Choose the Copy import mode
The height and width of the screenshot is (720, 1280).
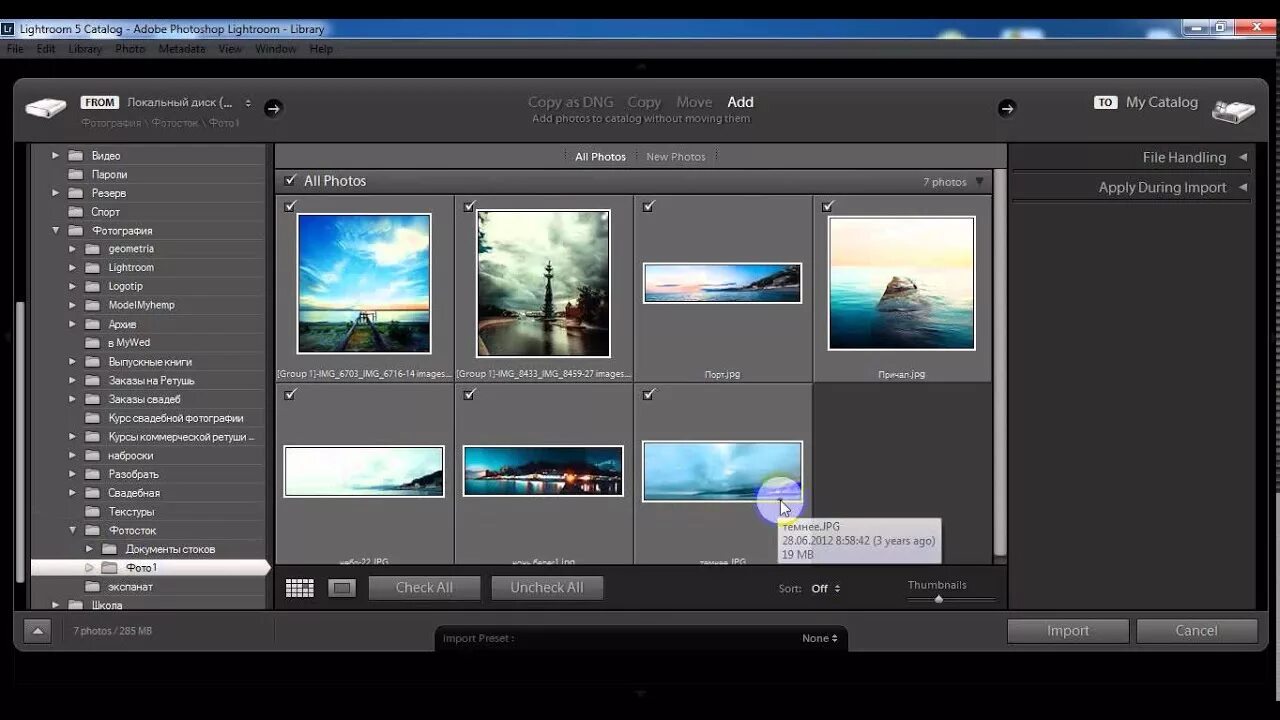click(x=644, y=102)
